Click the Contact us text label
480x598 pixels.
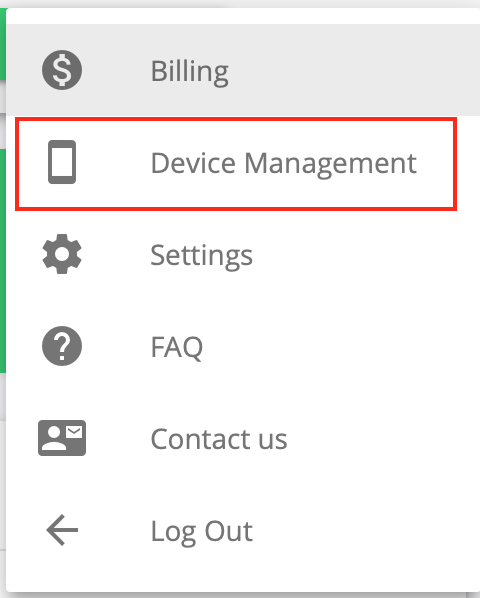tap(219, 439)
